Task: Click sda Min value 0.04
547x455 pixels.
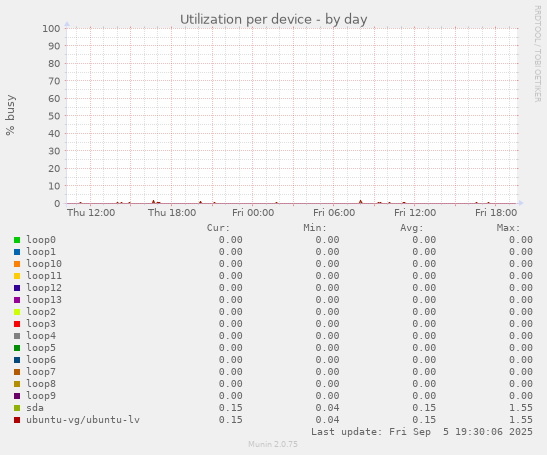Action: coord(327,408)
